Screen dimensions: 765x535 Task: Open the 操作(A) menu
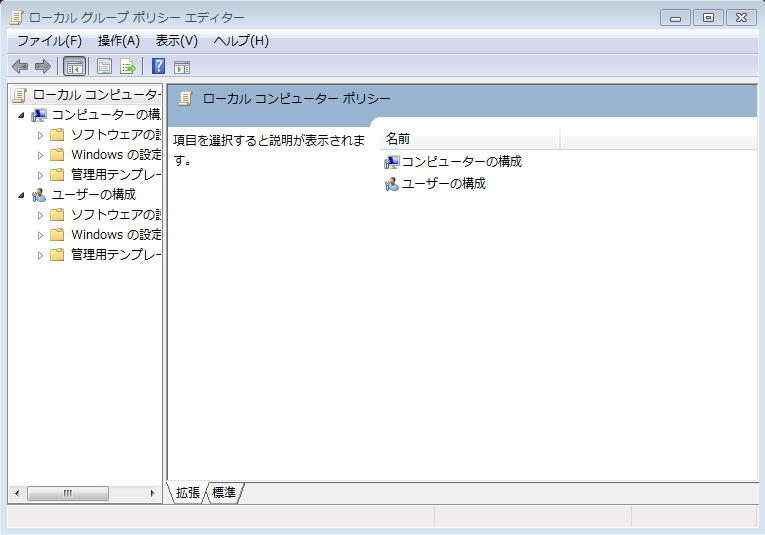click(x=119, y=41)
